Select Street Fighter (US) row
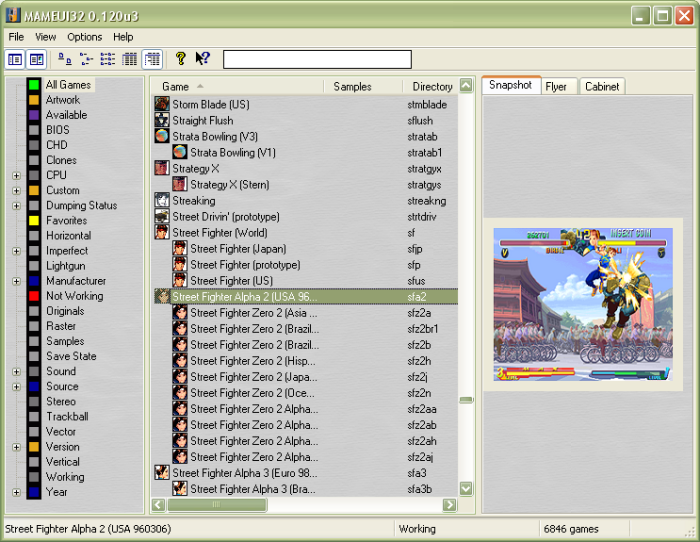Viewport: 700px width, 542px height. tap(231, 281)
